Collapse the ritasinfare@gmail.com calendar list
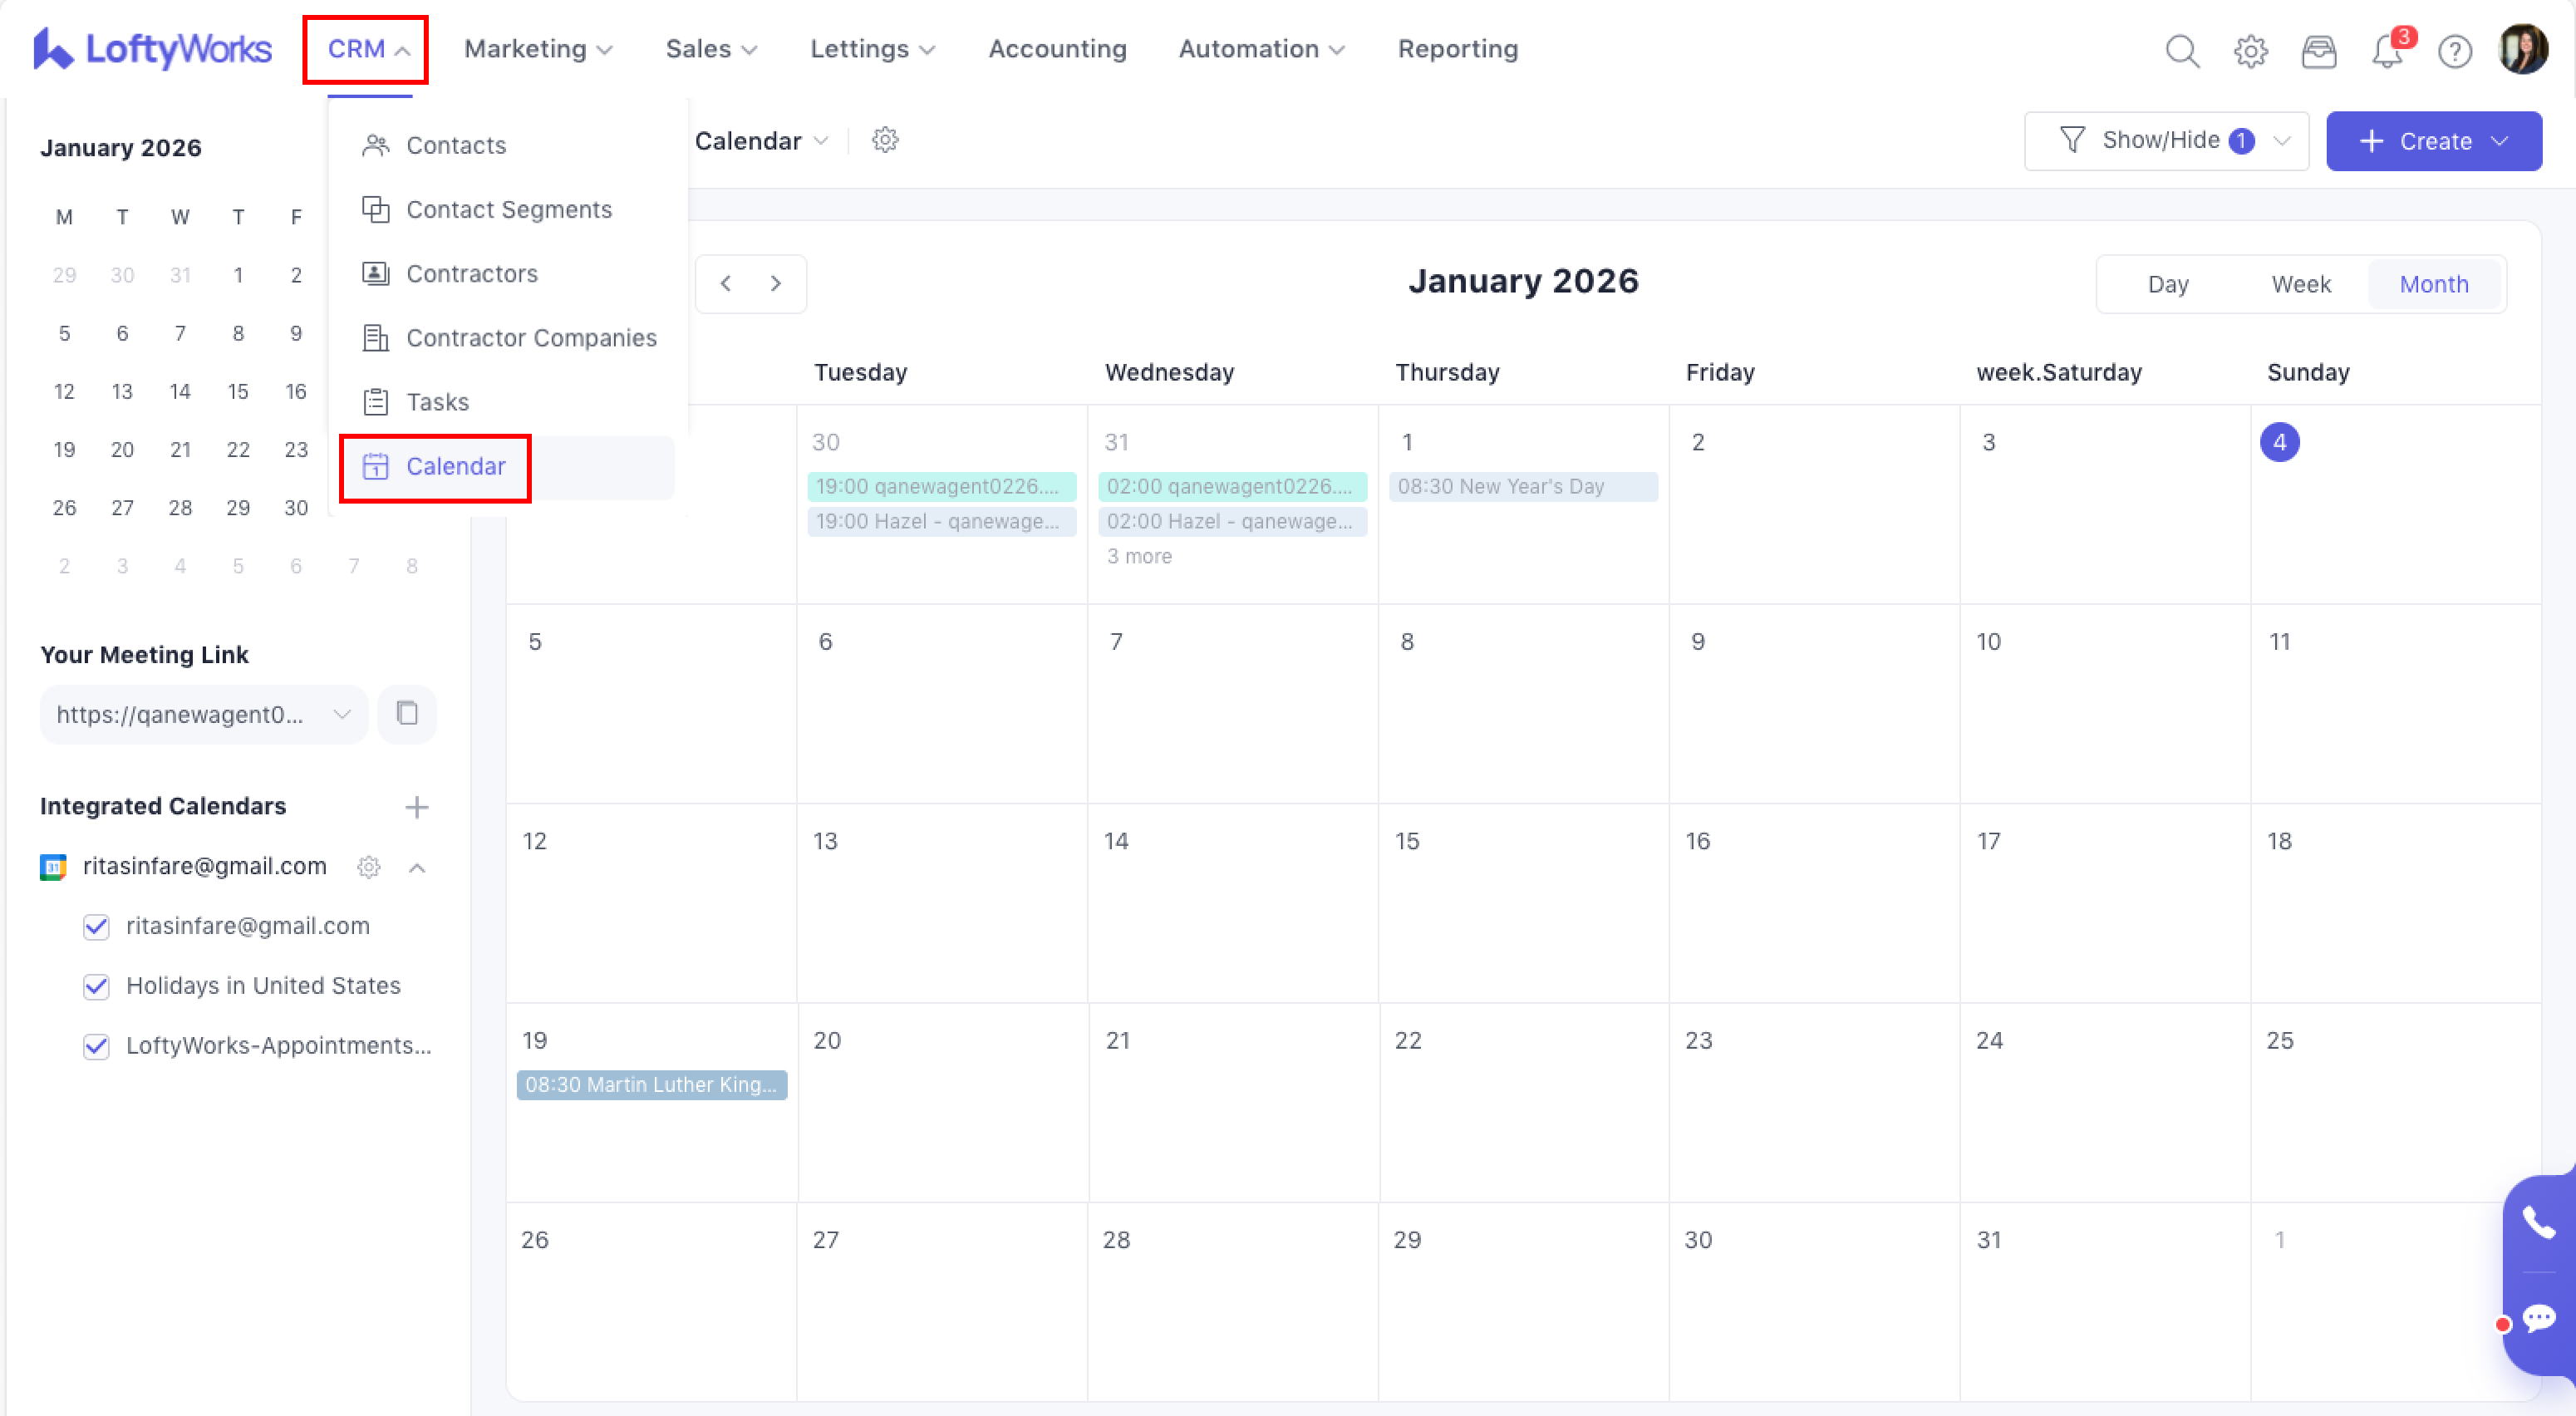The height and width of the screenshot is (1416, 2576). click(417, 867)
